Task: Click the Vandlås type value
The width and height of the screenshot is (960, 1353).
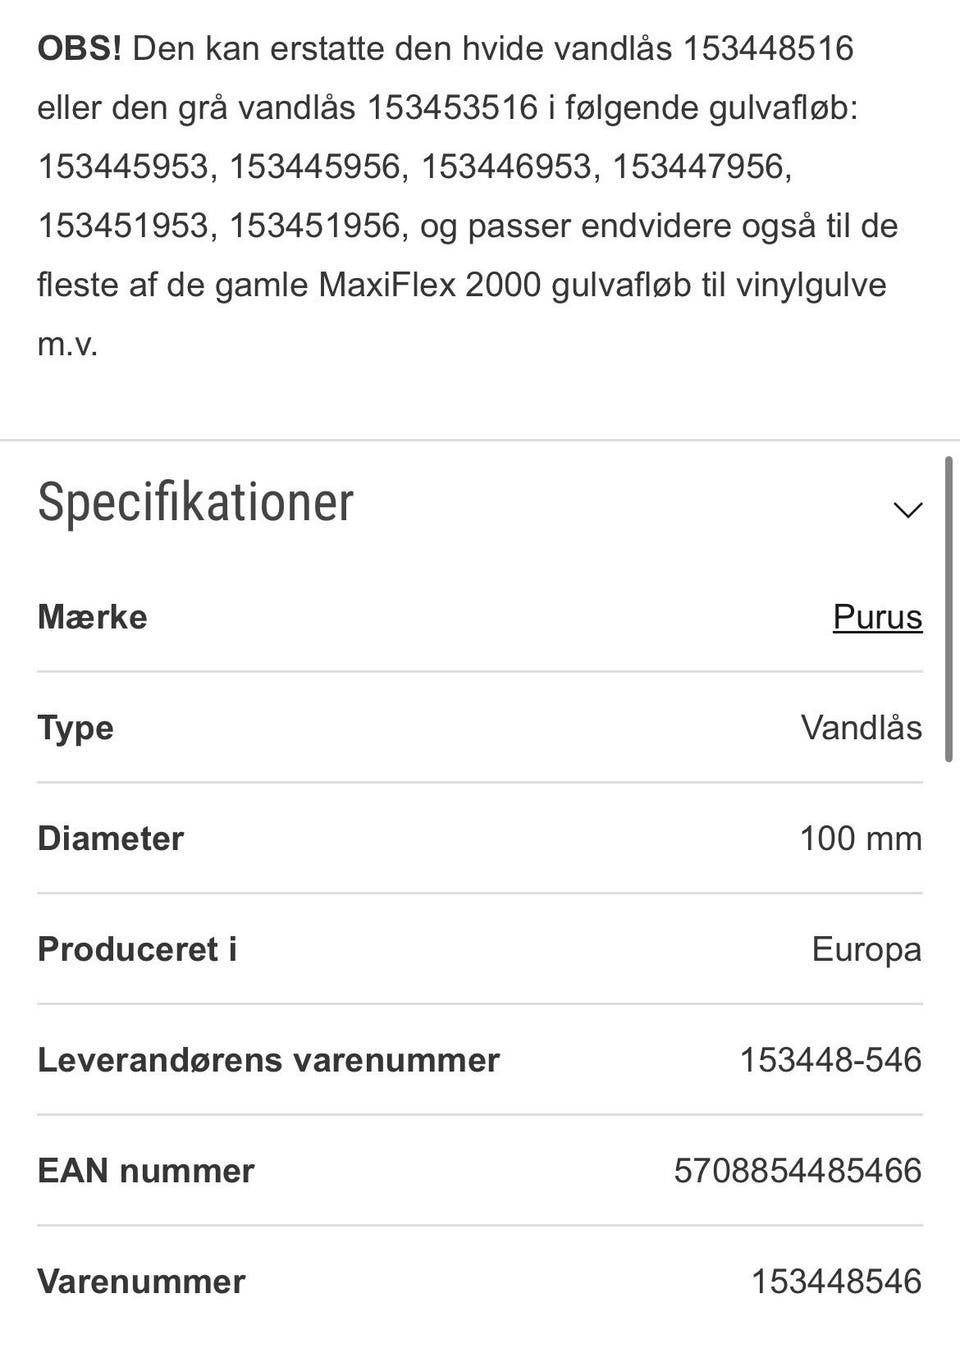Action: (861, 728)
